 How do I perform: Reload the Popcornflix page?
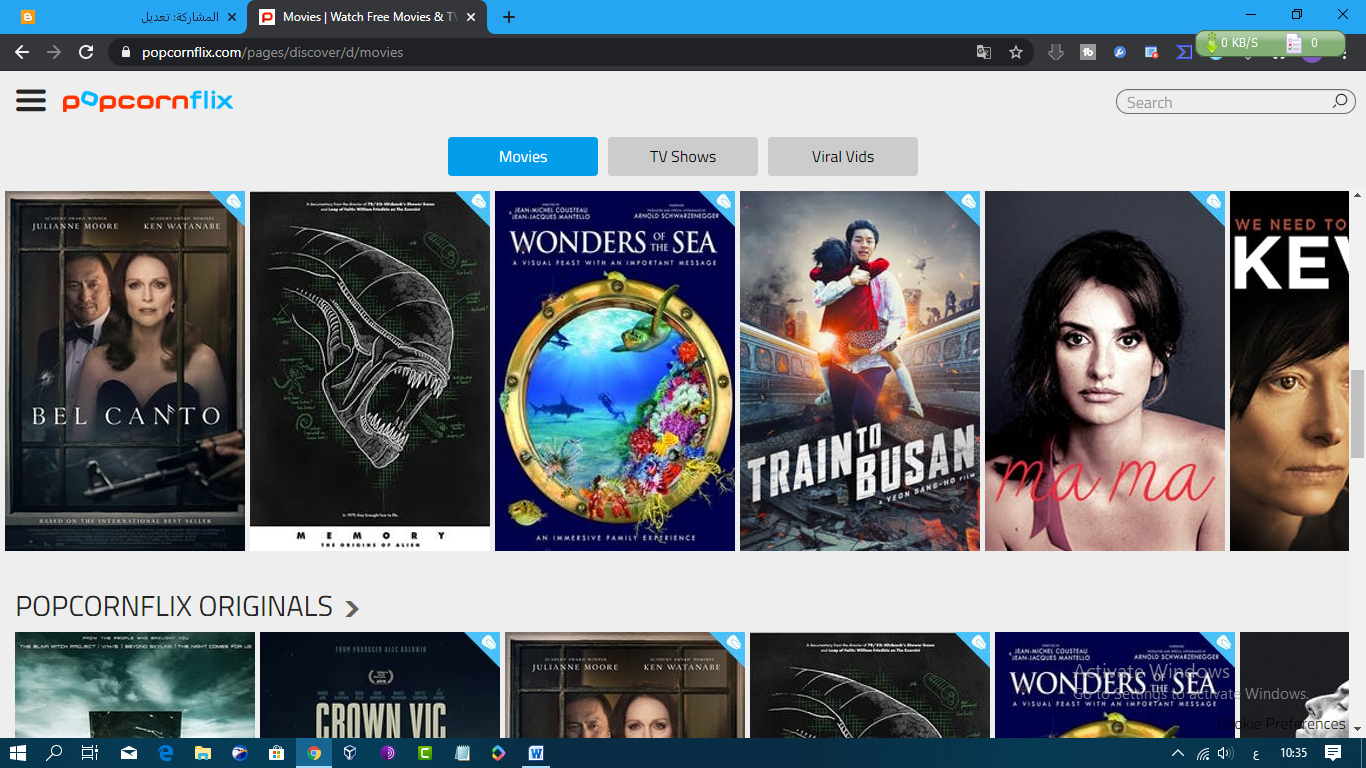pyautogui.click(x=86, y=52)
